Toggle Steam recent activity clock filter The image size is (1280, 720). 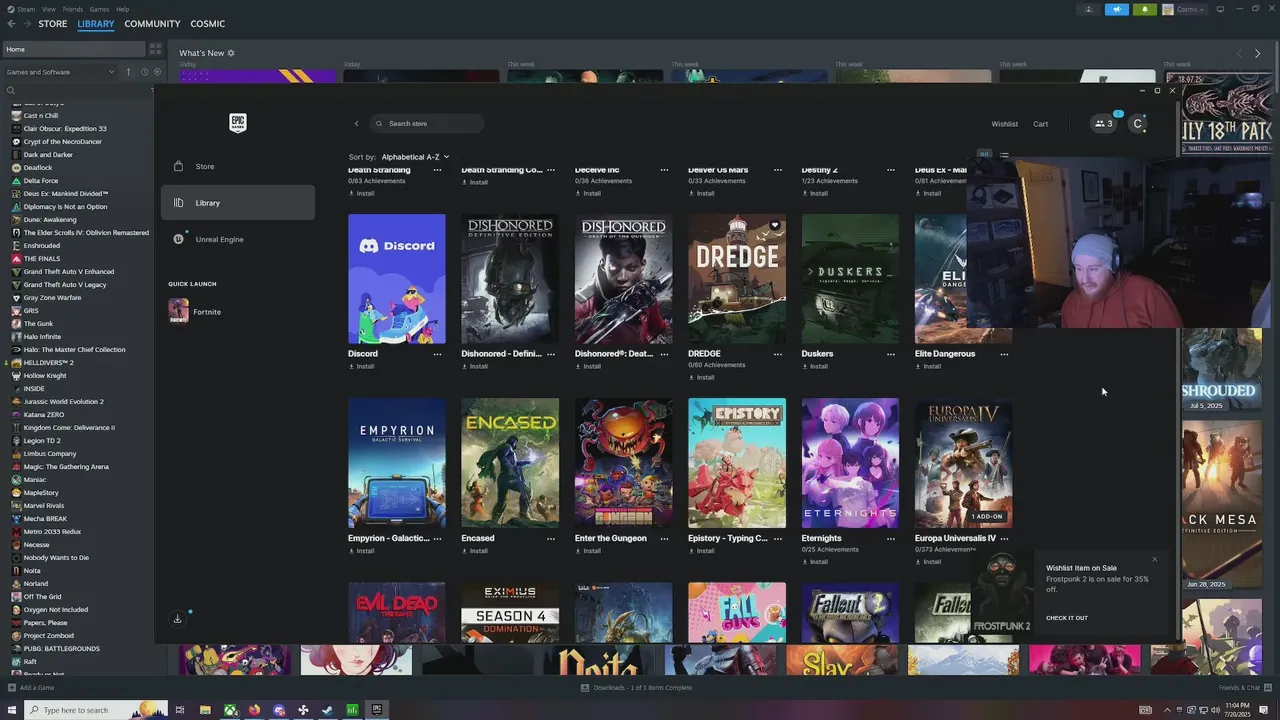(x=144, y=72)
